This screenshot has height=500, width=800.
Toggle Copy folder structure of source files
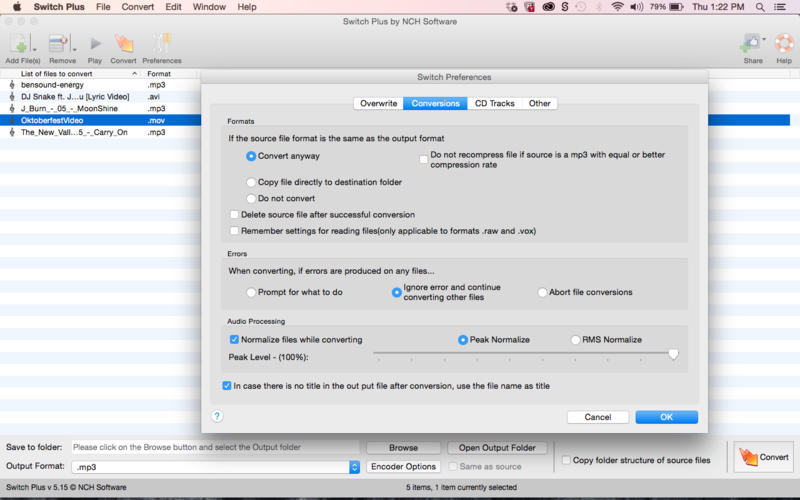coord(566,460)
